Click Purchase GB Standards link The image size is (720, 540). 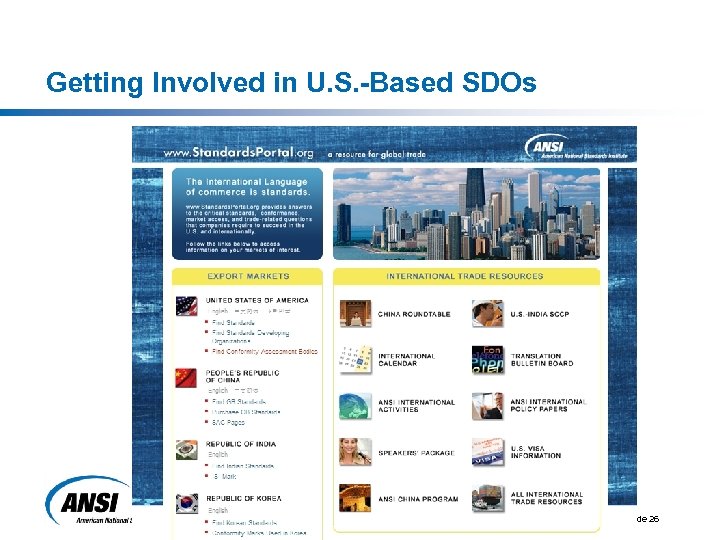tap(246, 412)
